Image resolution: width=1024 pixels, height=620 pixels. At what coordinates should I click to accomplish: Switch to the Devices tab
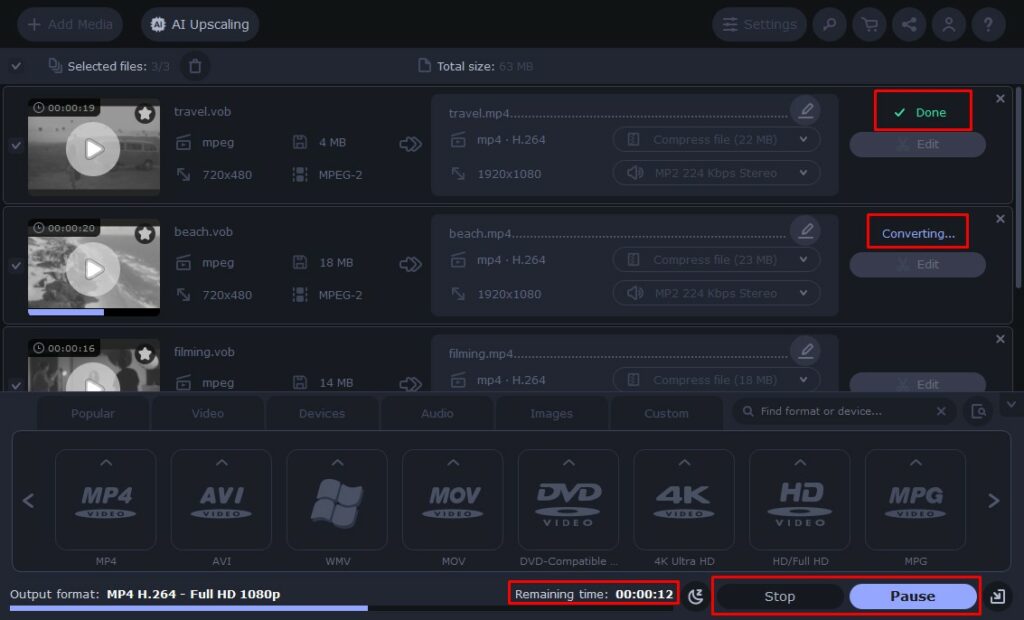point(322,412)
